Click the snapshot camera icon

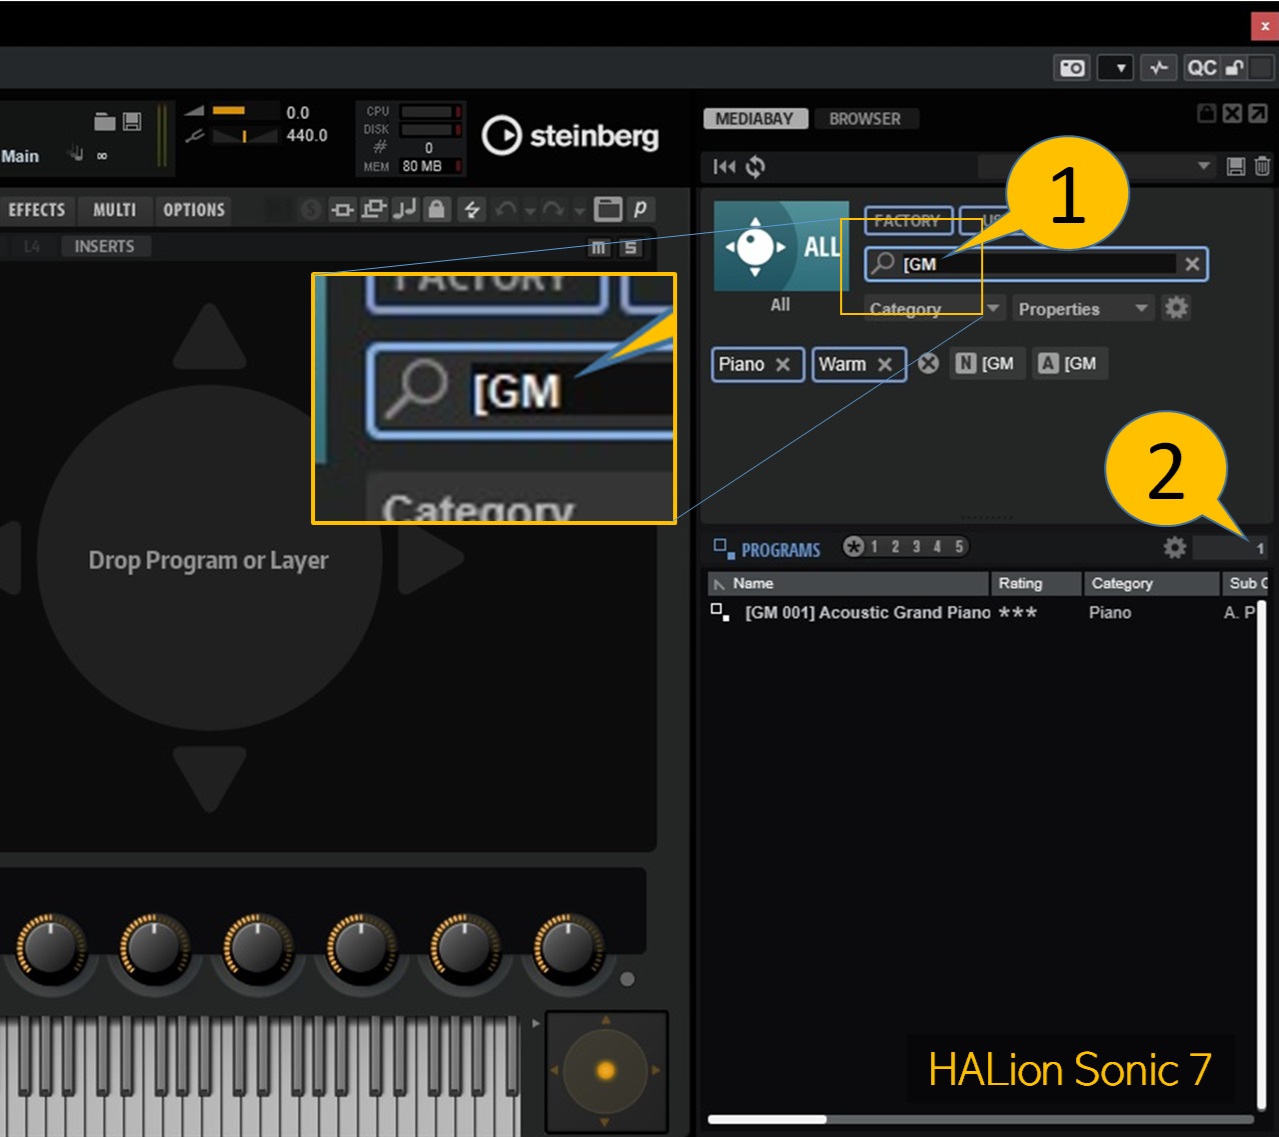[x=1072, y=68]
